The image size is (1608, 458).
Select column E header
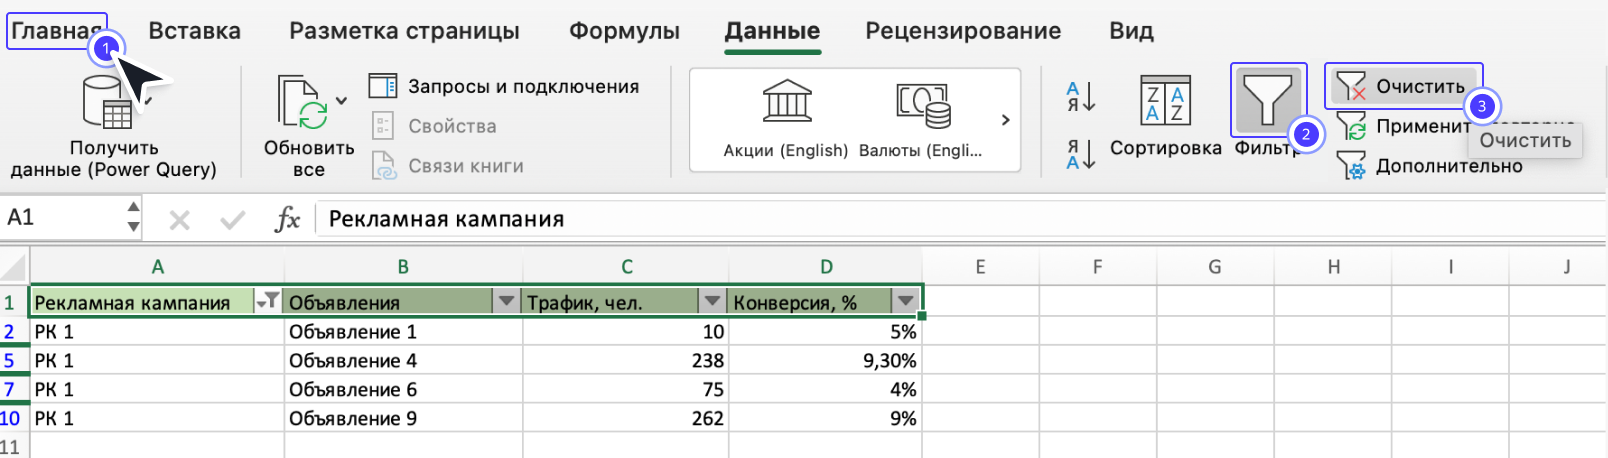point(980,267)
